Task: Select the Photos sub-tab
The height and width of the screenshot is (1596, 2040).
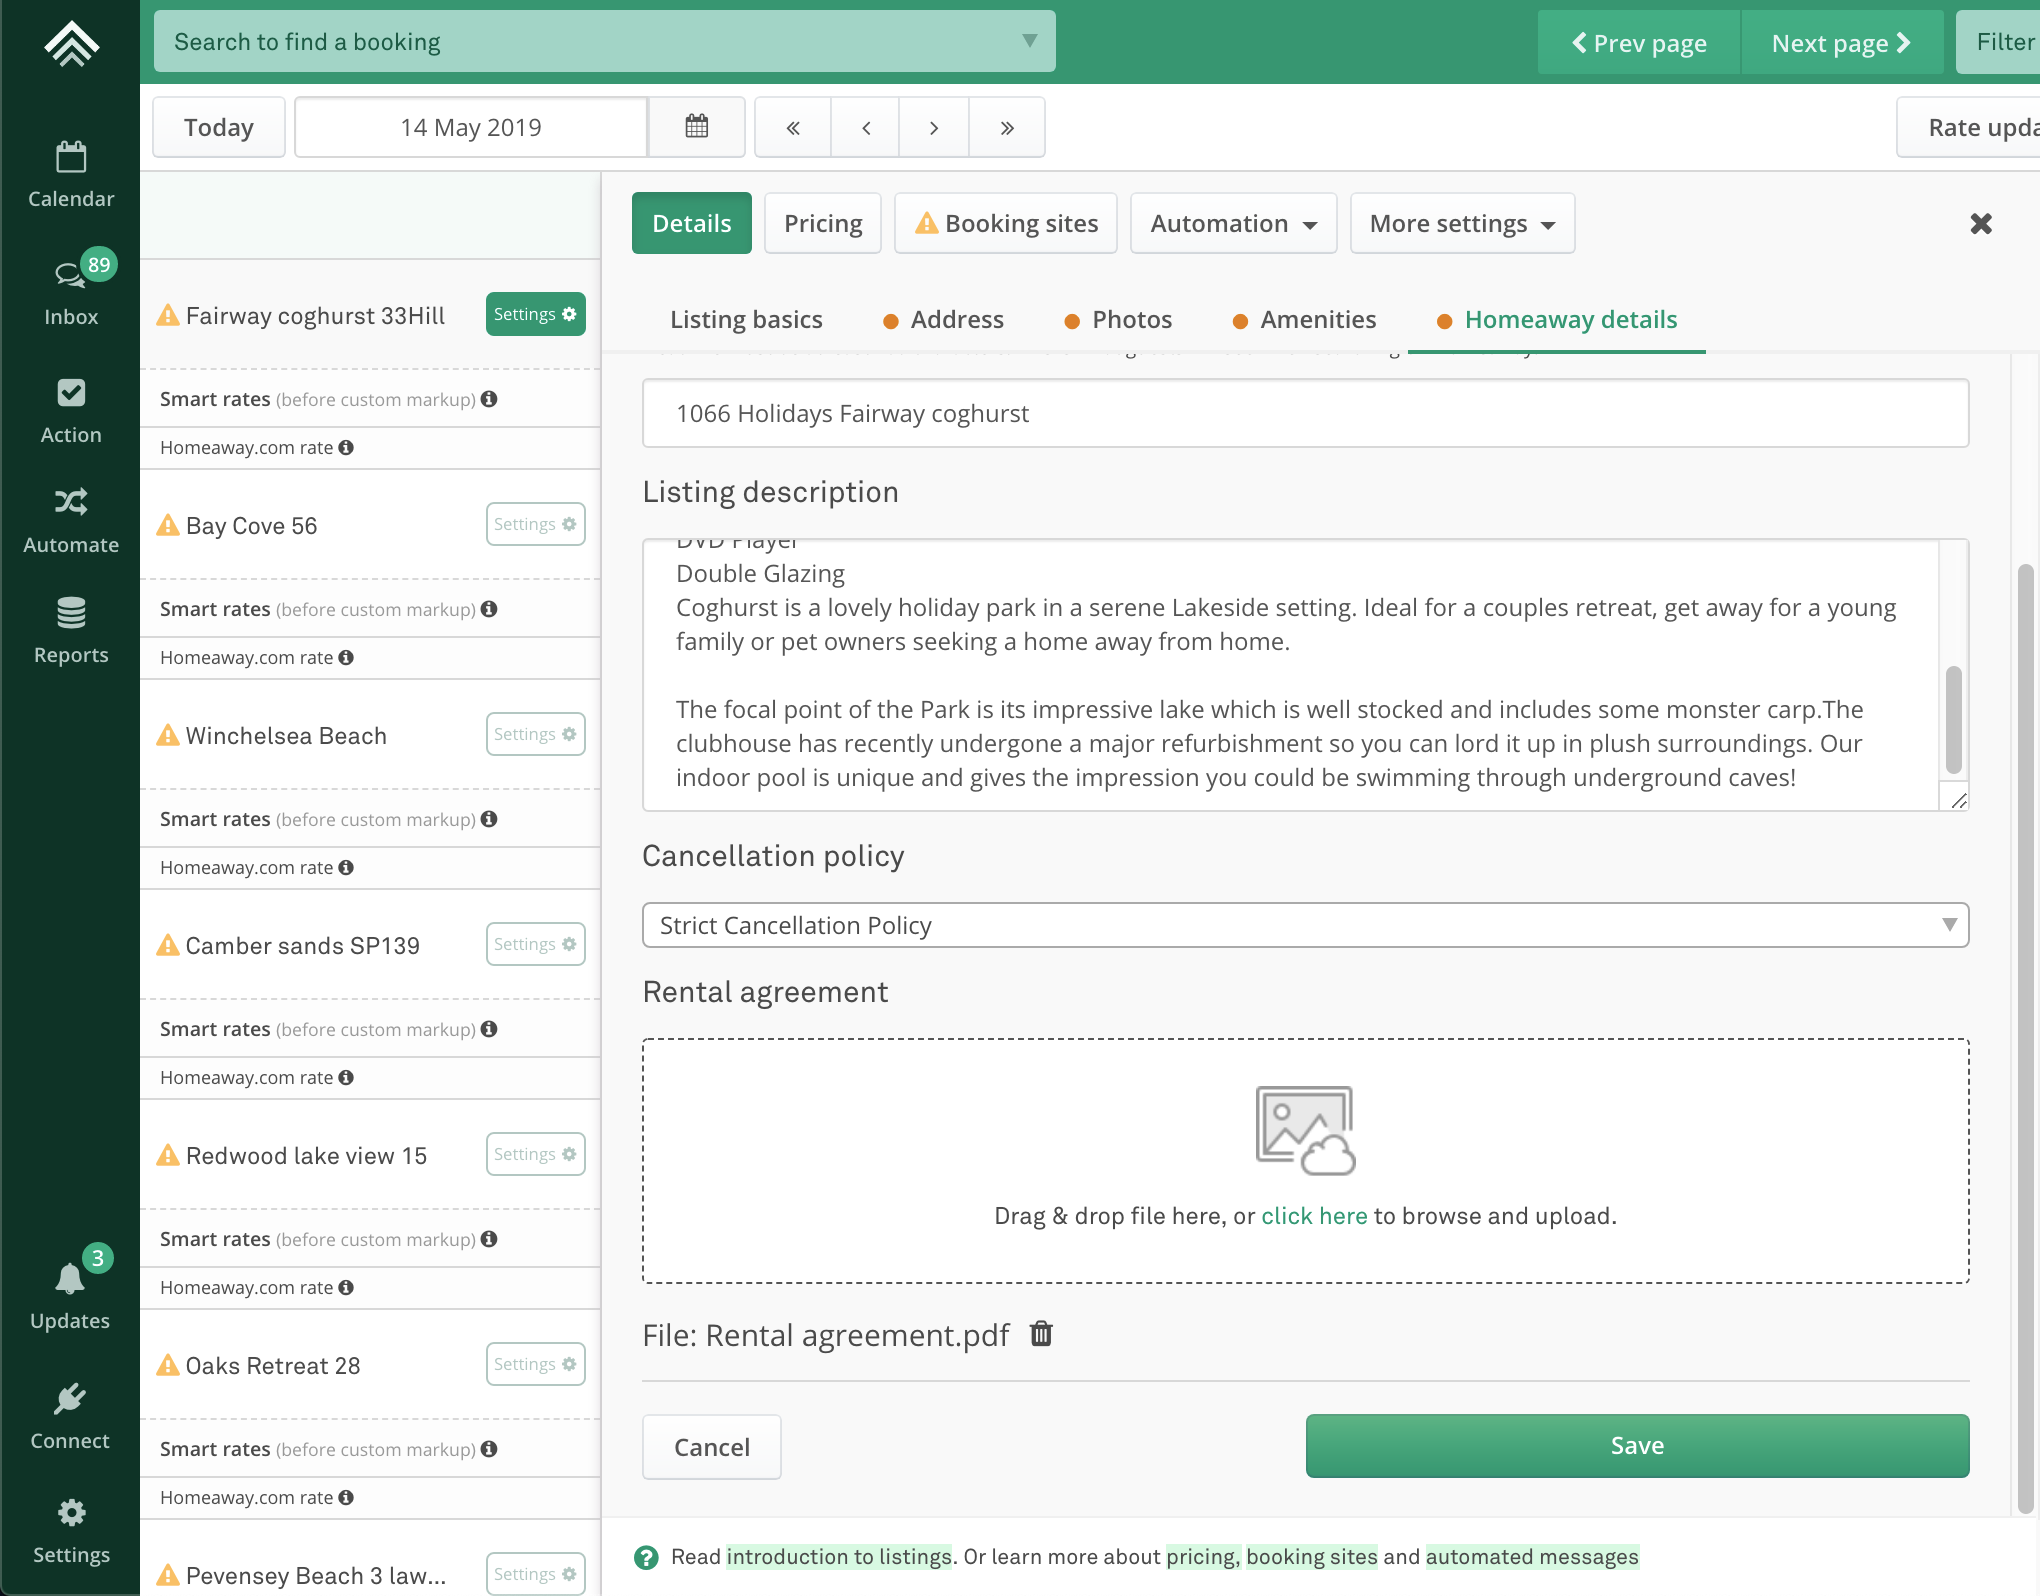Action: click(1118, 319)
